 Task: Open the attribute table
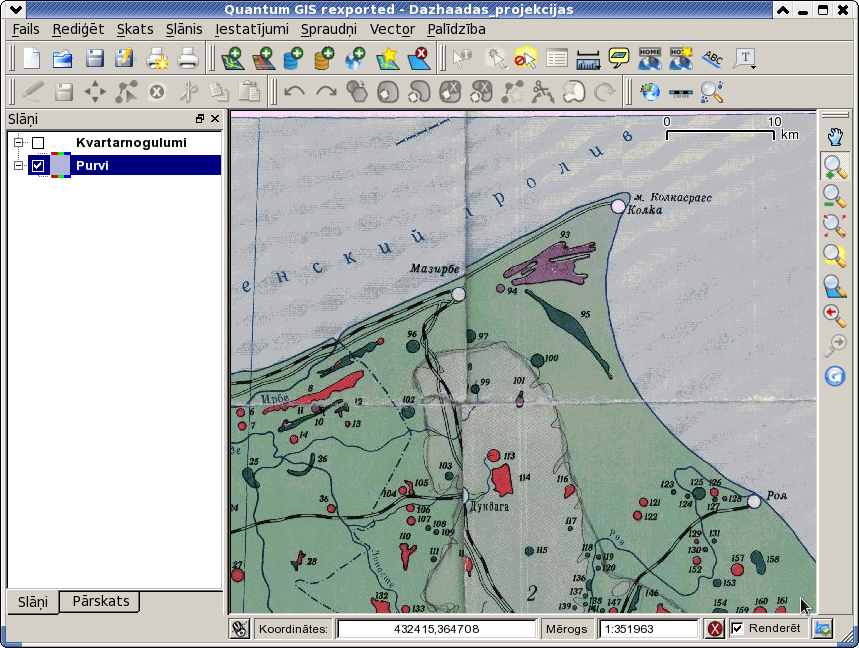557,58
